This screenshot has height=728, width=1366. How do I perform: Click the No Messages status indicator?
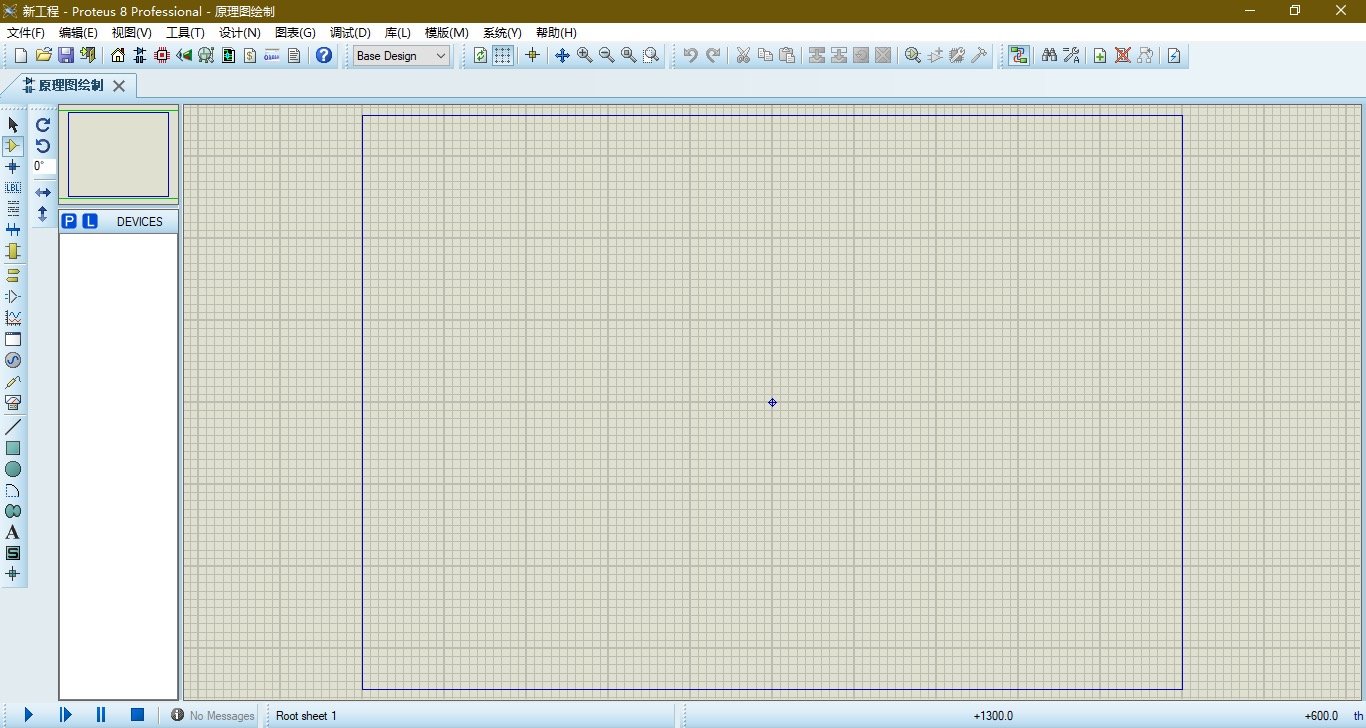point(212,716)
